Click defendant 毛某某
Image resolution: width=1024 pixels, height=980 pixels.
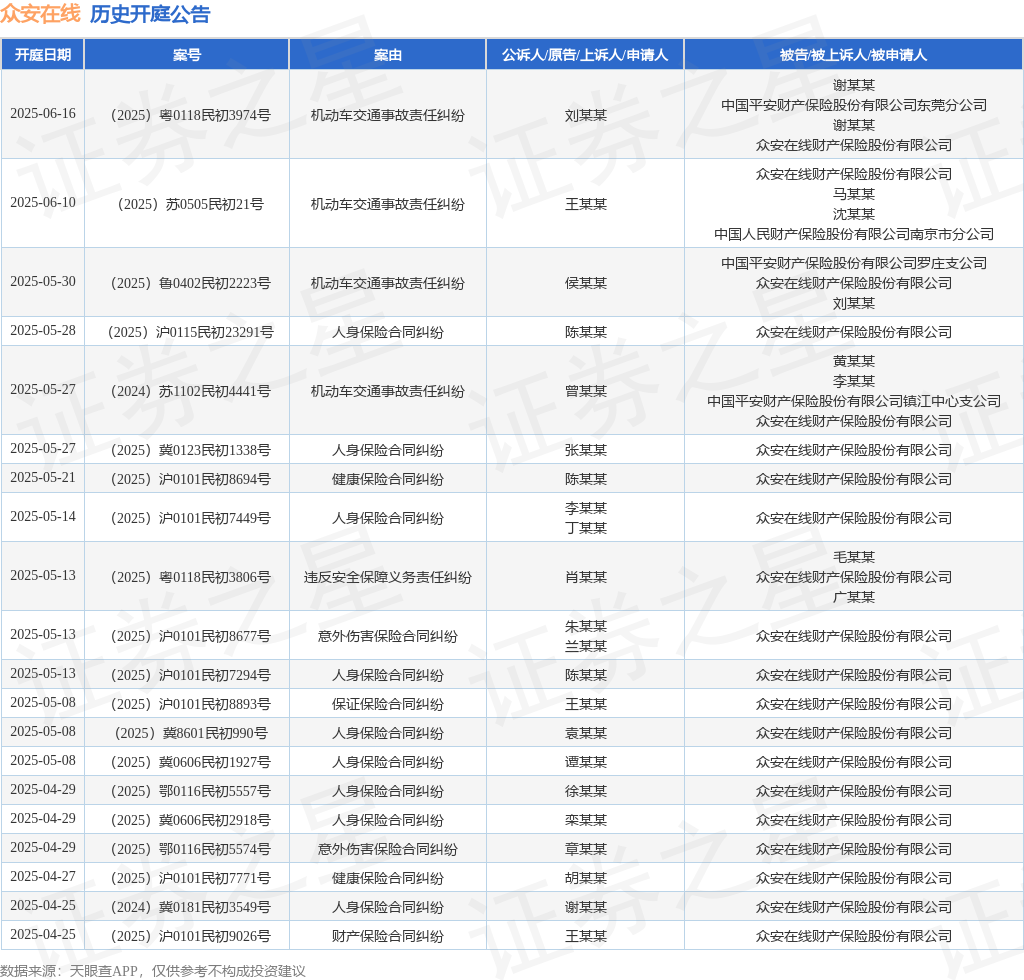[x=854, y=557]
